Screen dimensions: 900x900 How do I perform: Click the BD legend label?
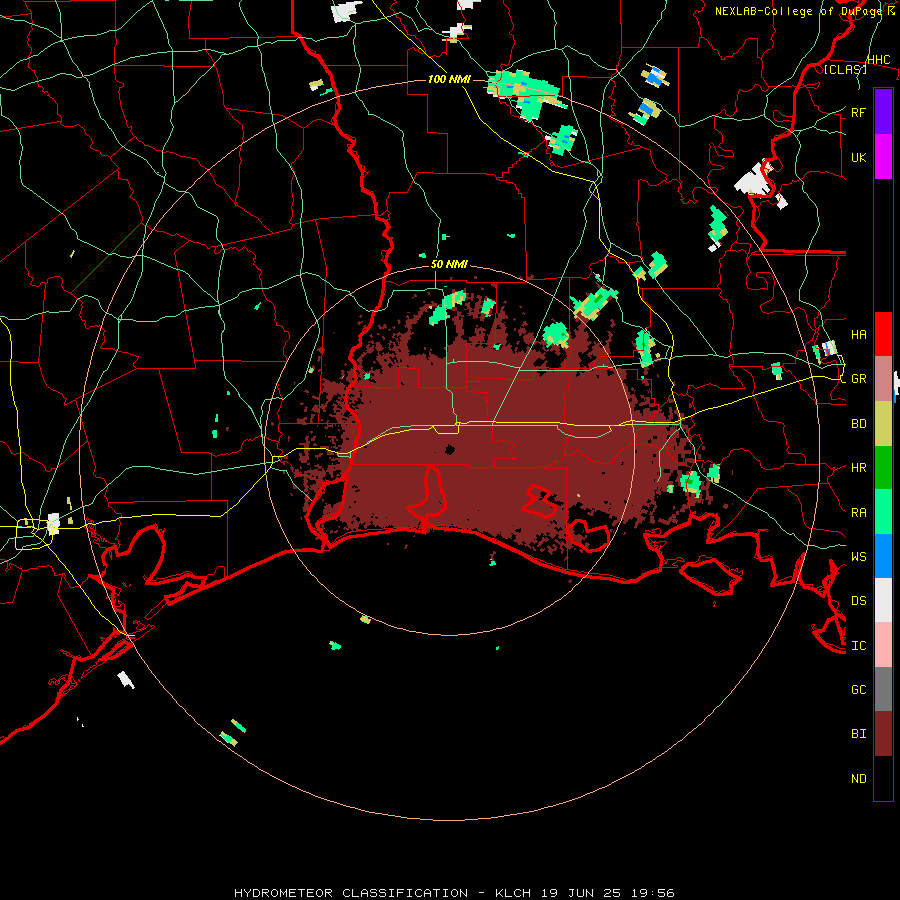click(859, 424)
